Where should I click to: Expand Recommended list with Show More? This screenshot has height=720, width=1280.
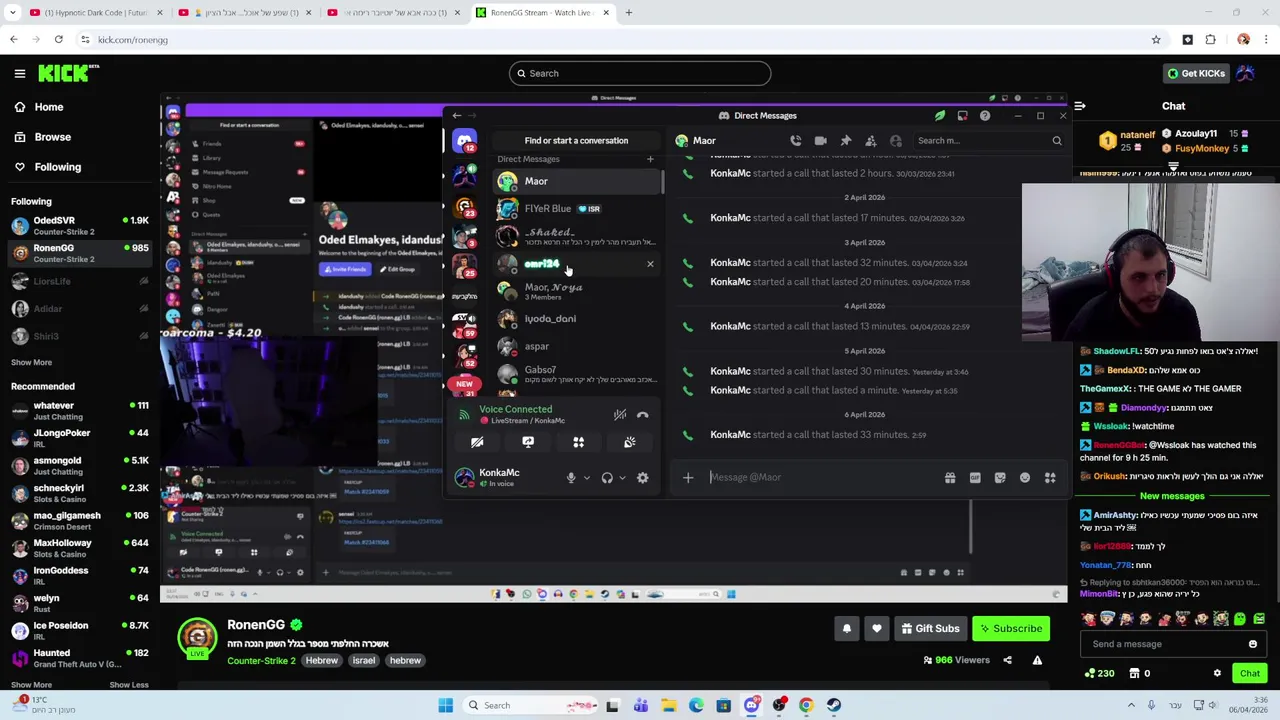click(31, 685)
